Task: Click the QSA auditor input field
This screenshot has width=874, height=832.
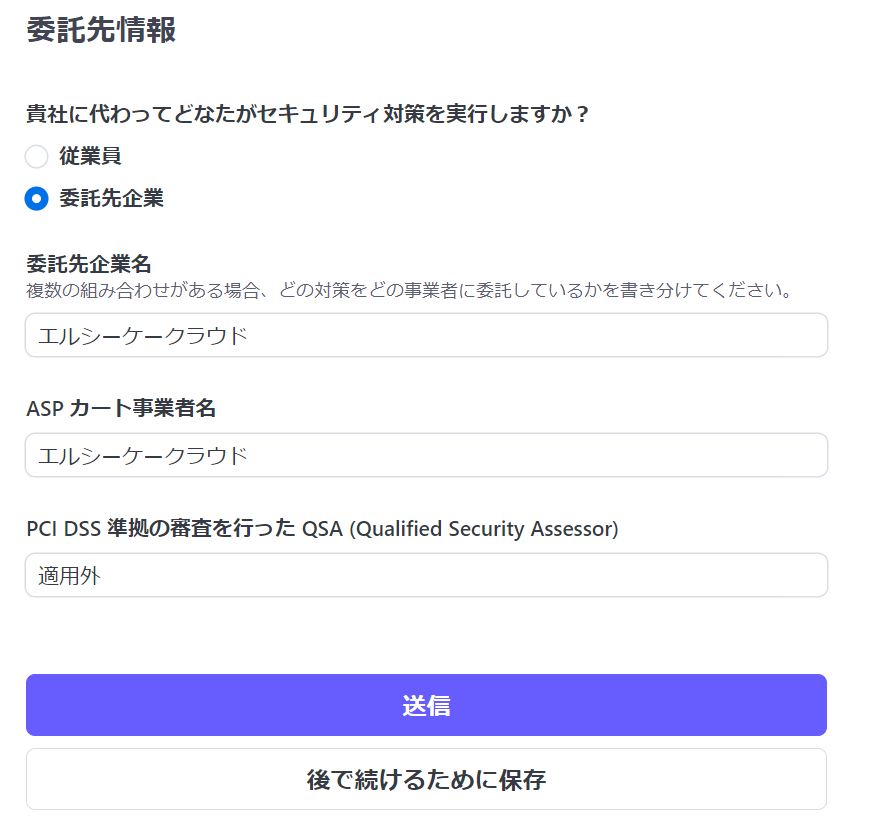Action: (426, 575)
